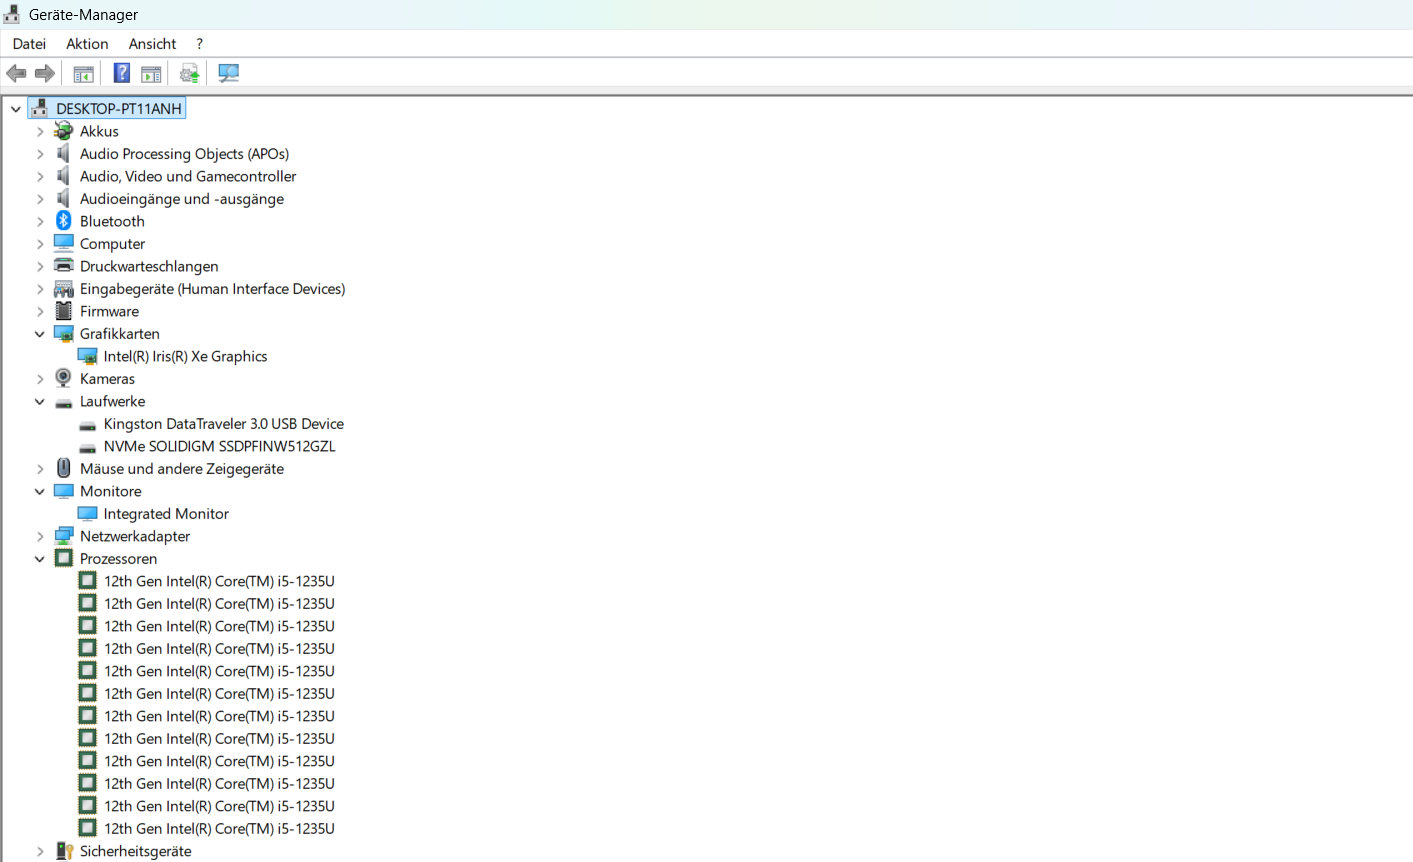Open the Datei menu

[29, 44]
